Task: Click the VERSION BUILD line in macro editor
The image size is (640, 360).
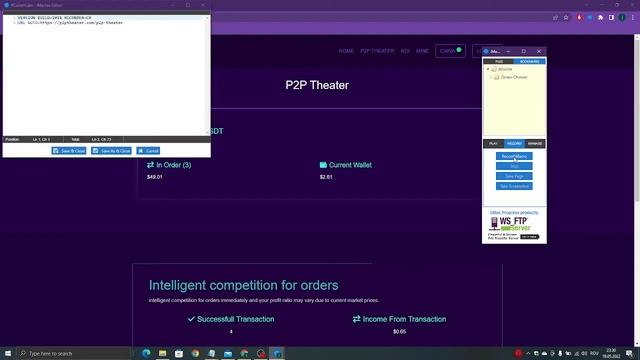Action: pos(54,18)
